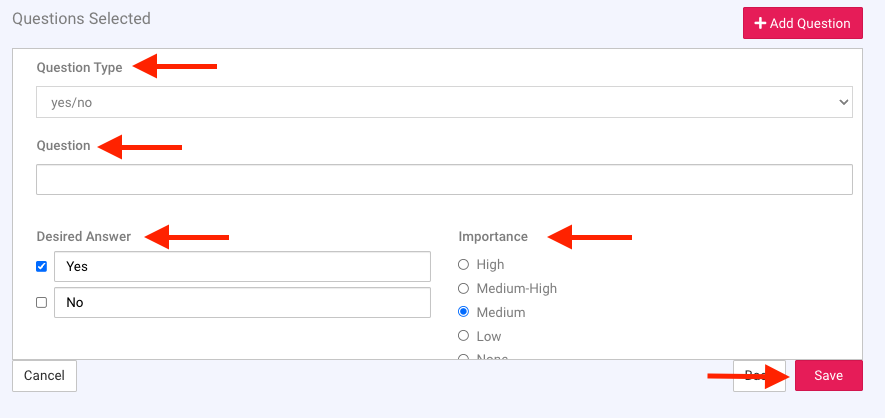Screen dimensions: 885x418
Task: Set importance to Low
Action: pyautogui.click(x=463, y=336)
